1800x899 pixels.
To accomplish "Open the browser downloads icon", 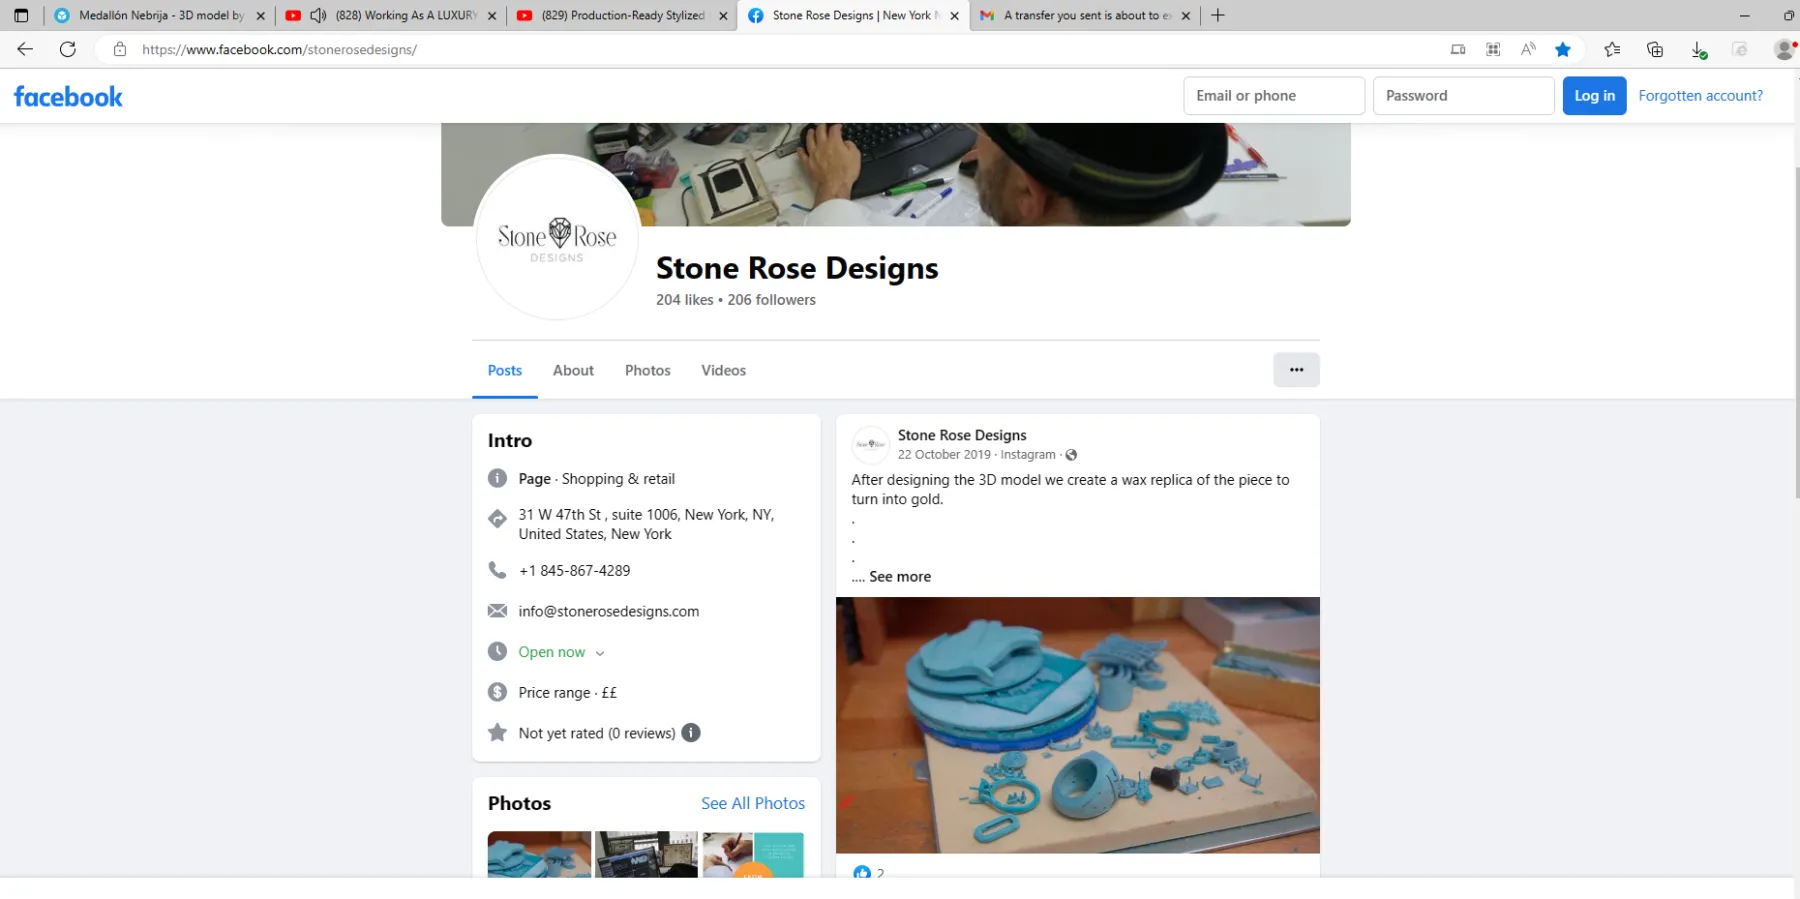I will pos(1698,49).
